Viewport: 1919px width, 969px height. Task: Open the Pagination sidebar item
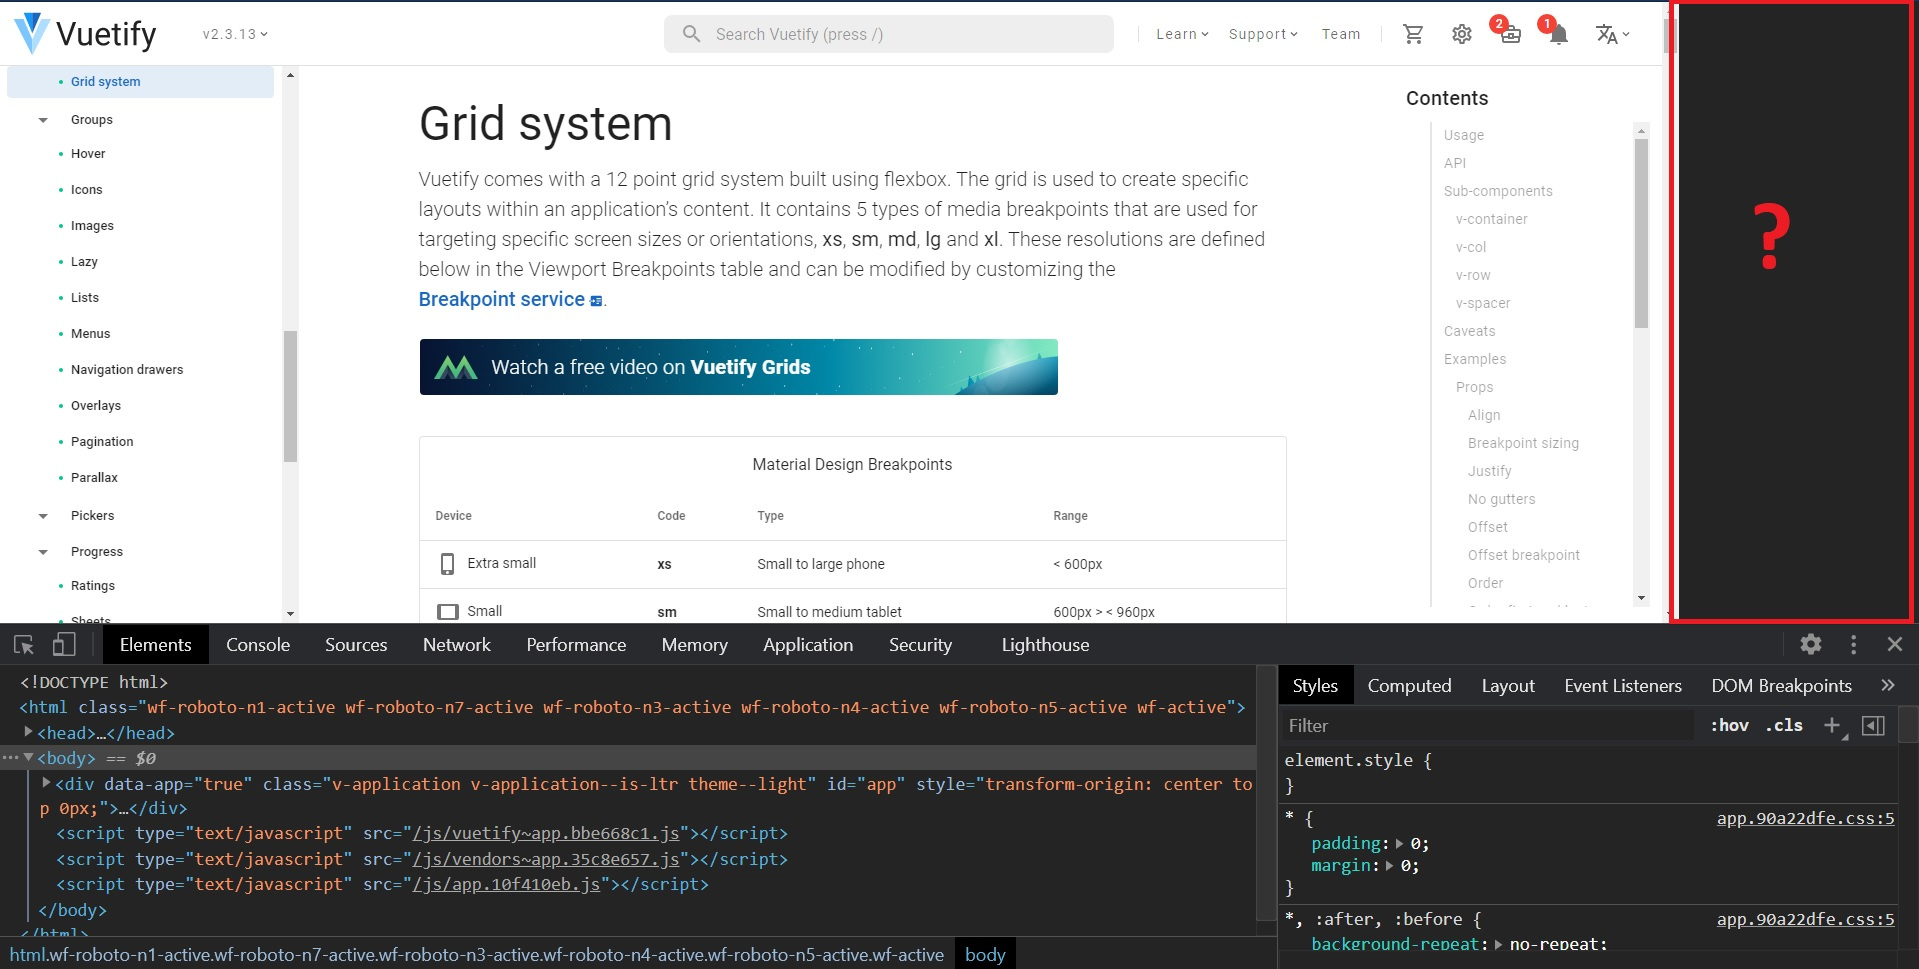(102, 442)
